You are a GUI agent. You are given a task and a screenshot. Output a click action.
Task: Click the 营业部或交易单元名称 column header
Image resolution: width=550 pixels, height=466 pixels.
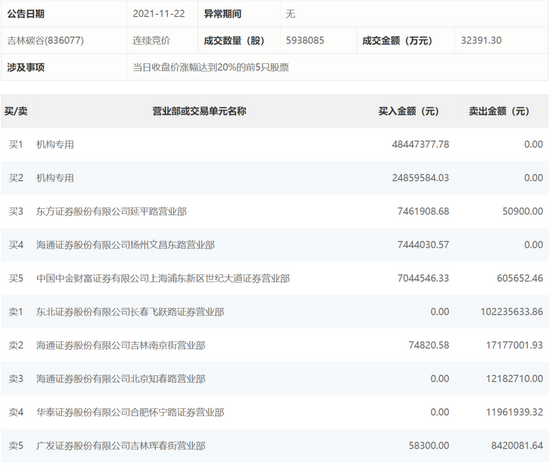coord(199,111)
